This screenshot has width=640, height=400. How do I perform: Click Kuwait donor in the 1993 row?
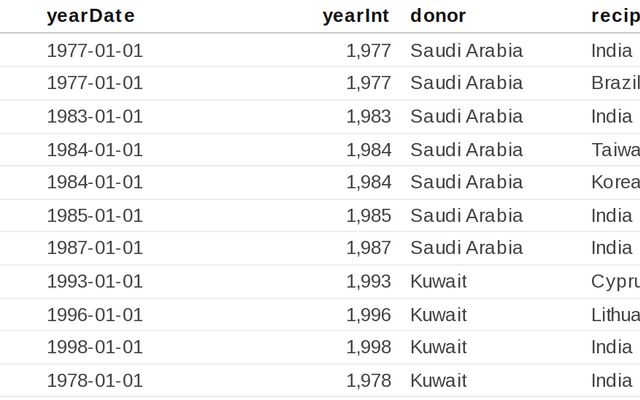tap(438, 281)
